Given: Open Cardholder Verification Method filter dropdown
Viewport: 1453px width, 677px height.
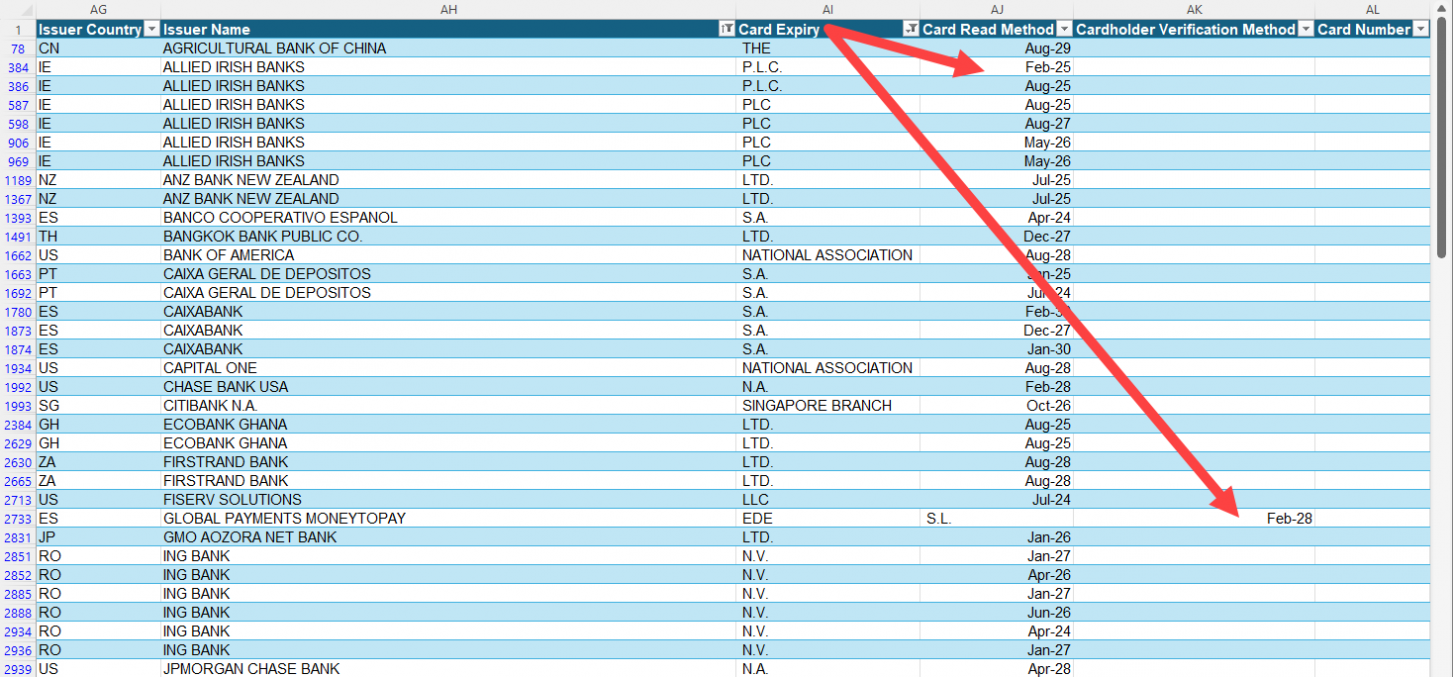Looking at the screenshot, I should click(1305, 30).
